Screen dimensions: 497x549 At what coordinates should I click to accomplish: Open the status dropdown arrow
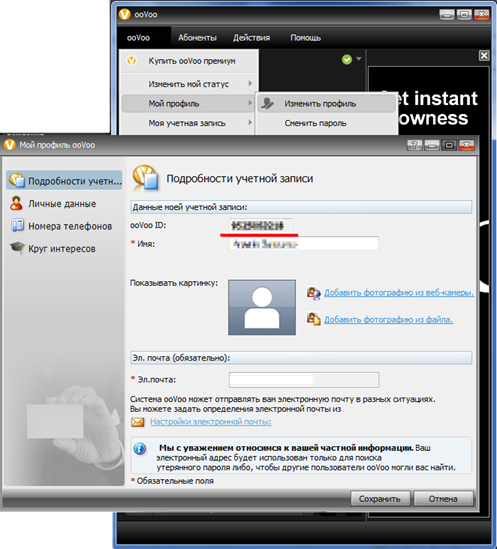(359, 59)
